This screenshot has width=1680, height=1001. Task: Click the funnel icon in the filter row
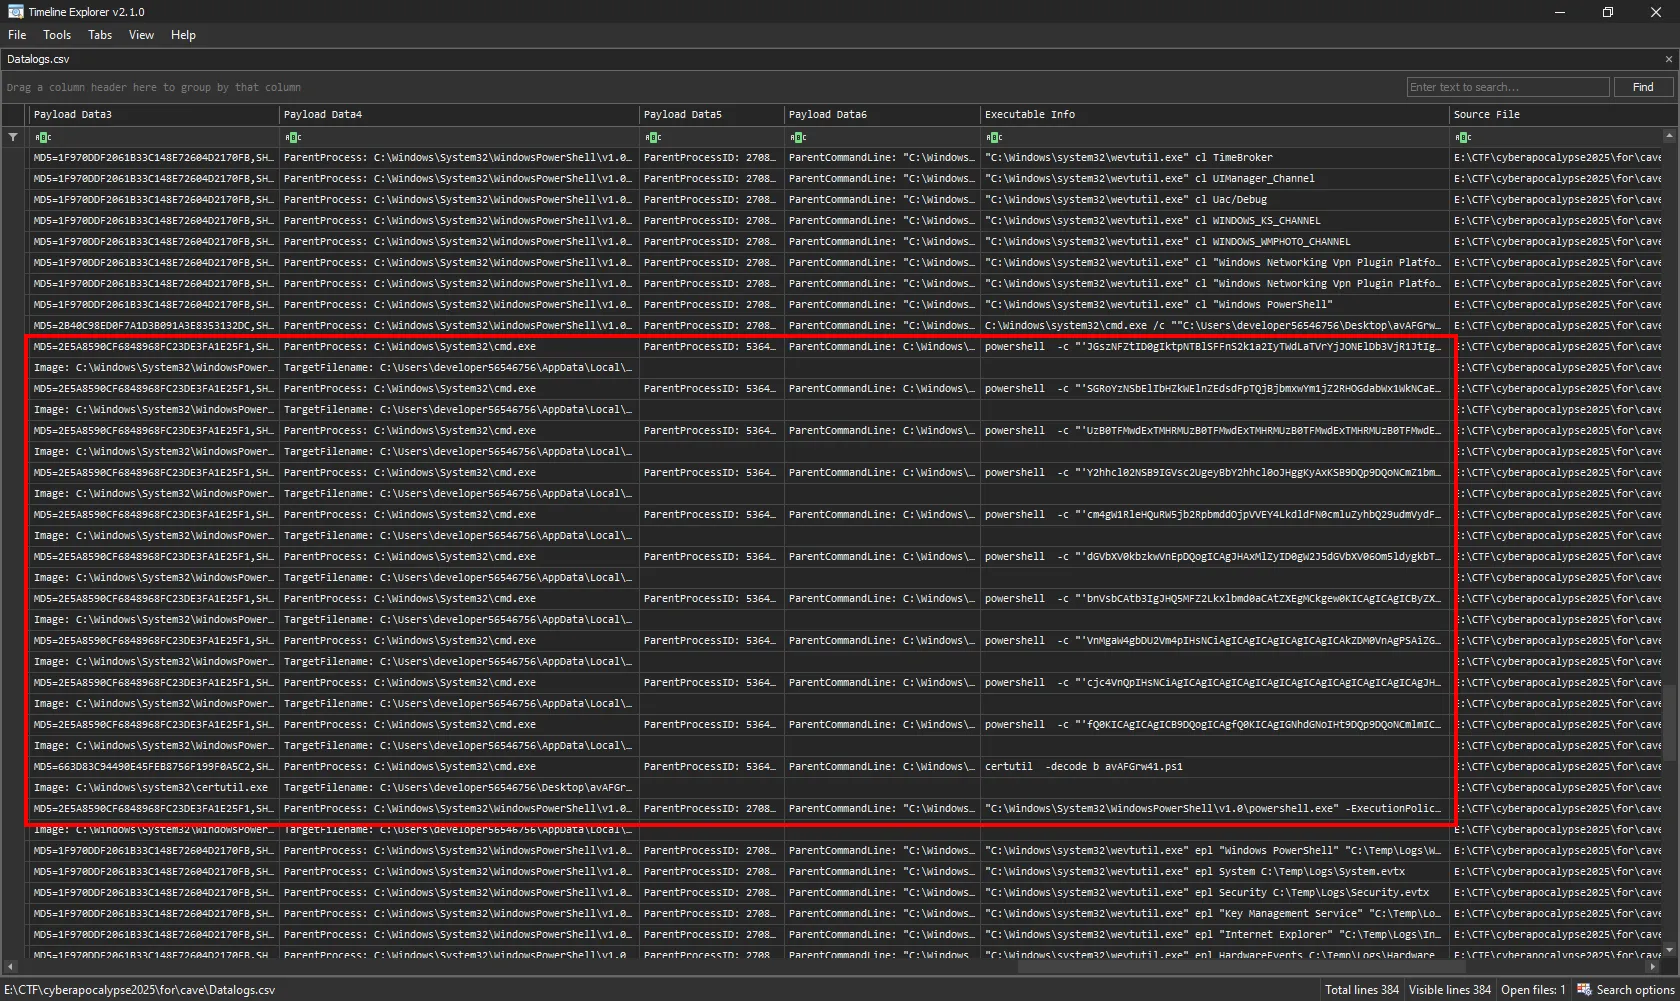[x=13, y=137]
